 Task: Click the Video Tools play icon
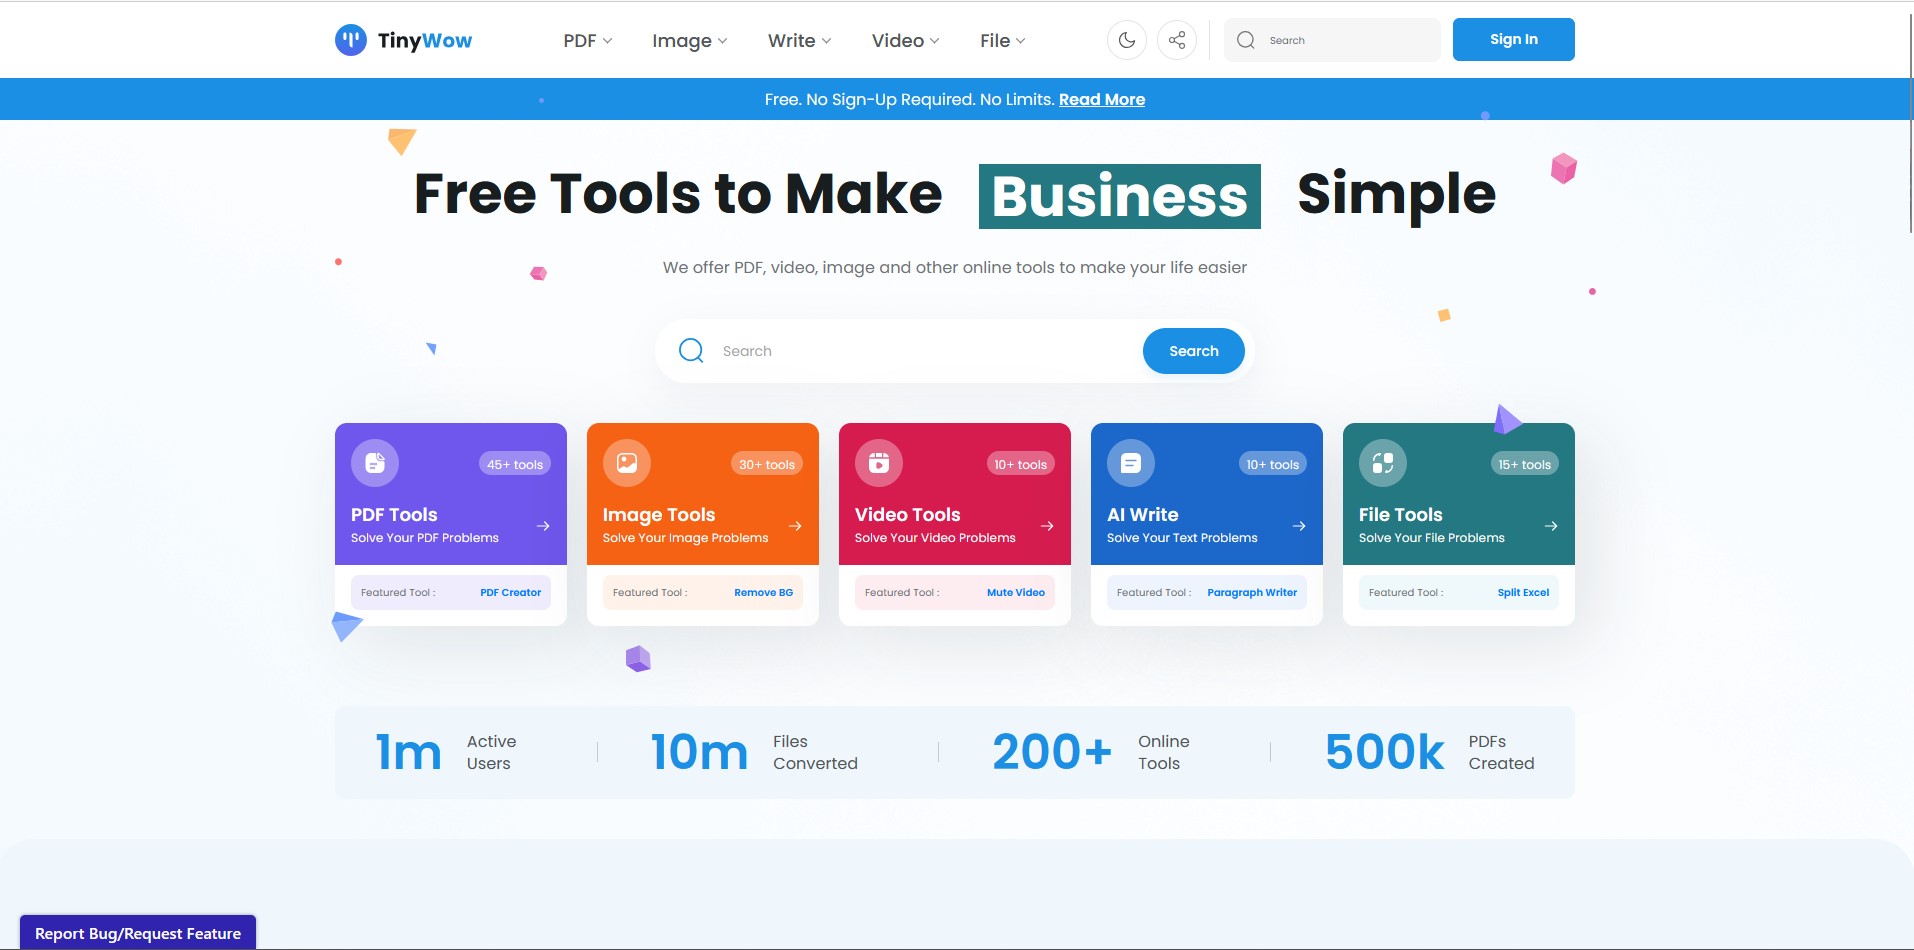click(x=879, y=463)
